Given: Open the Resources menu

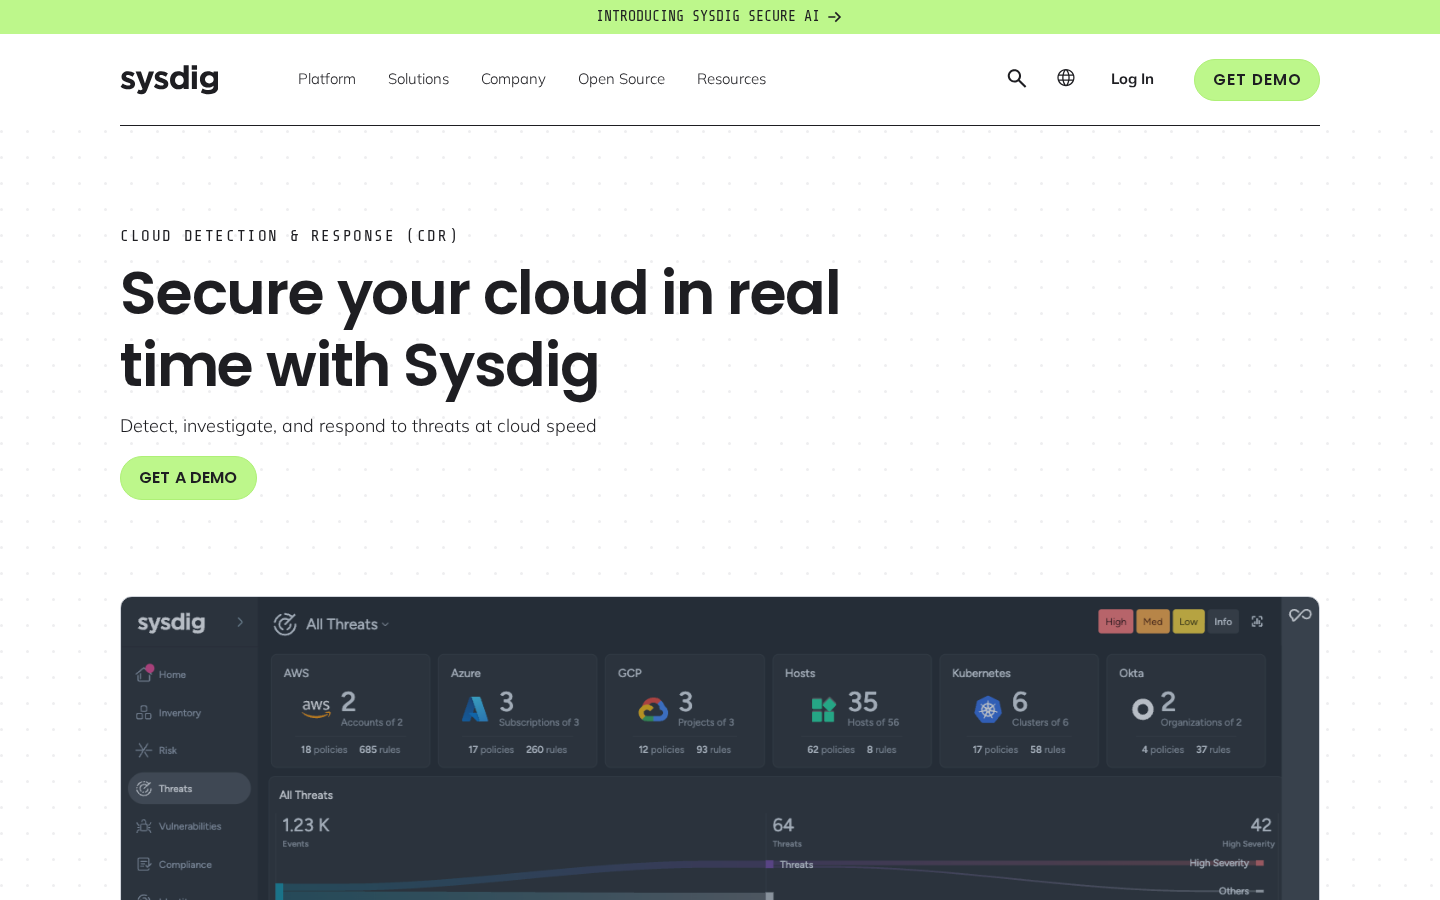Looking at the screenshot, I should (731, 79).
